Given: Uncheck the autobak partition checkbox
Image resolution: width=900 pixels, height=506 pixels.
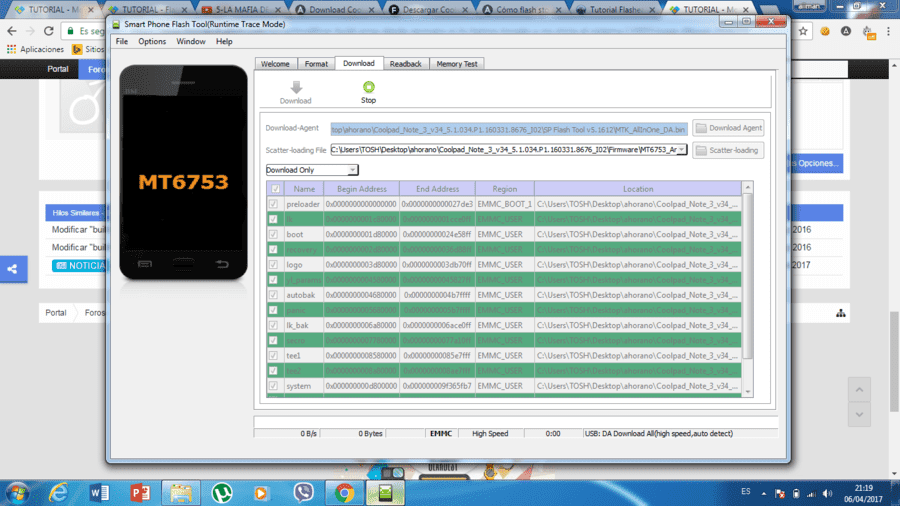Looking at the screenshot, I should click(273, 295).
